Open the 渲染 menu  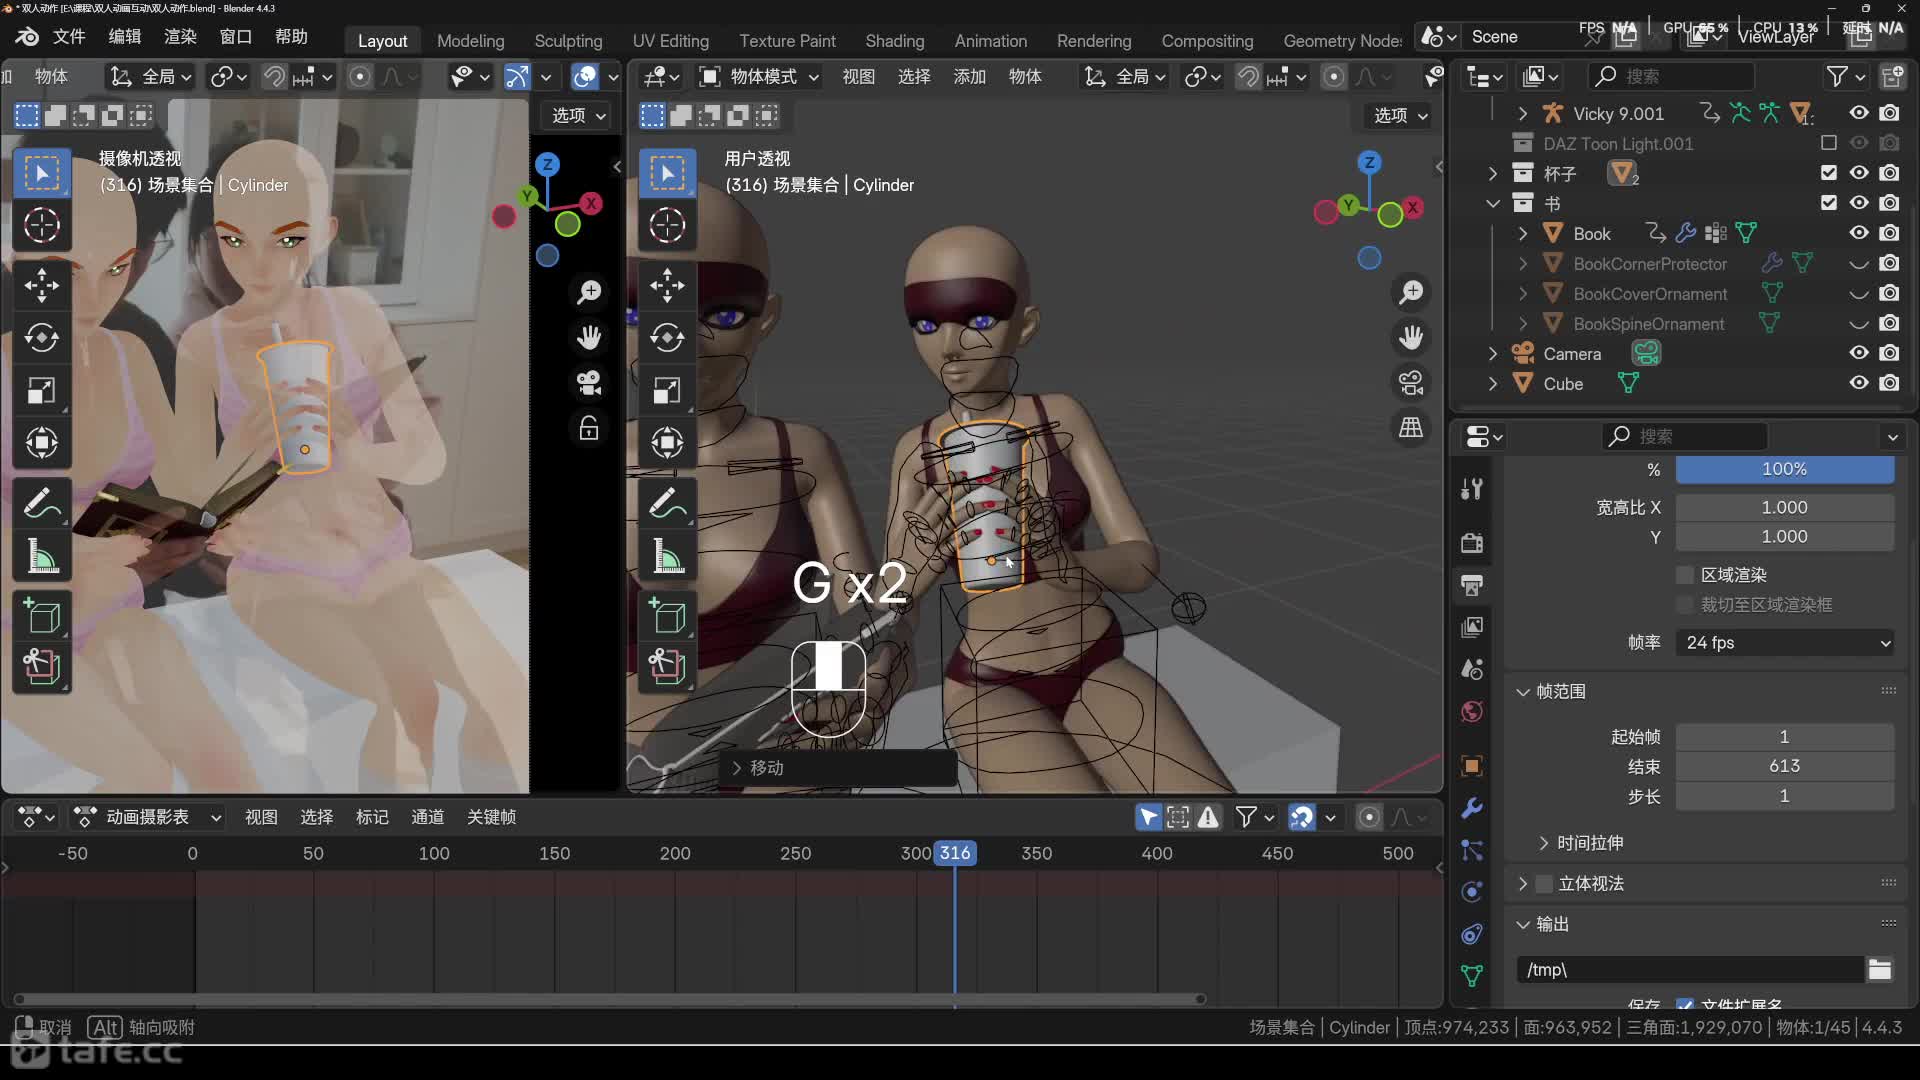[x=180, y=37]
